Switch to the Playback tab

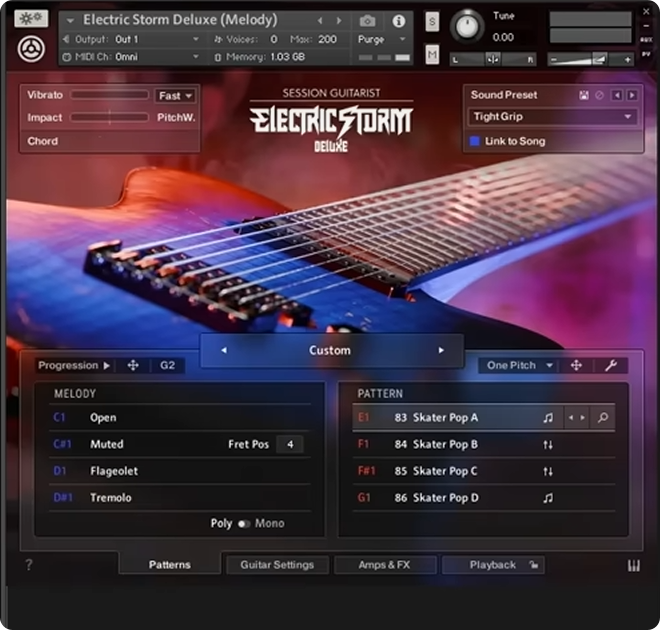[493, 565]
